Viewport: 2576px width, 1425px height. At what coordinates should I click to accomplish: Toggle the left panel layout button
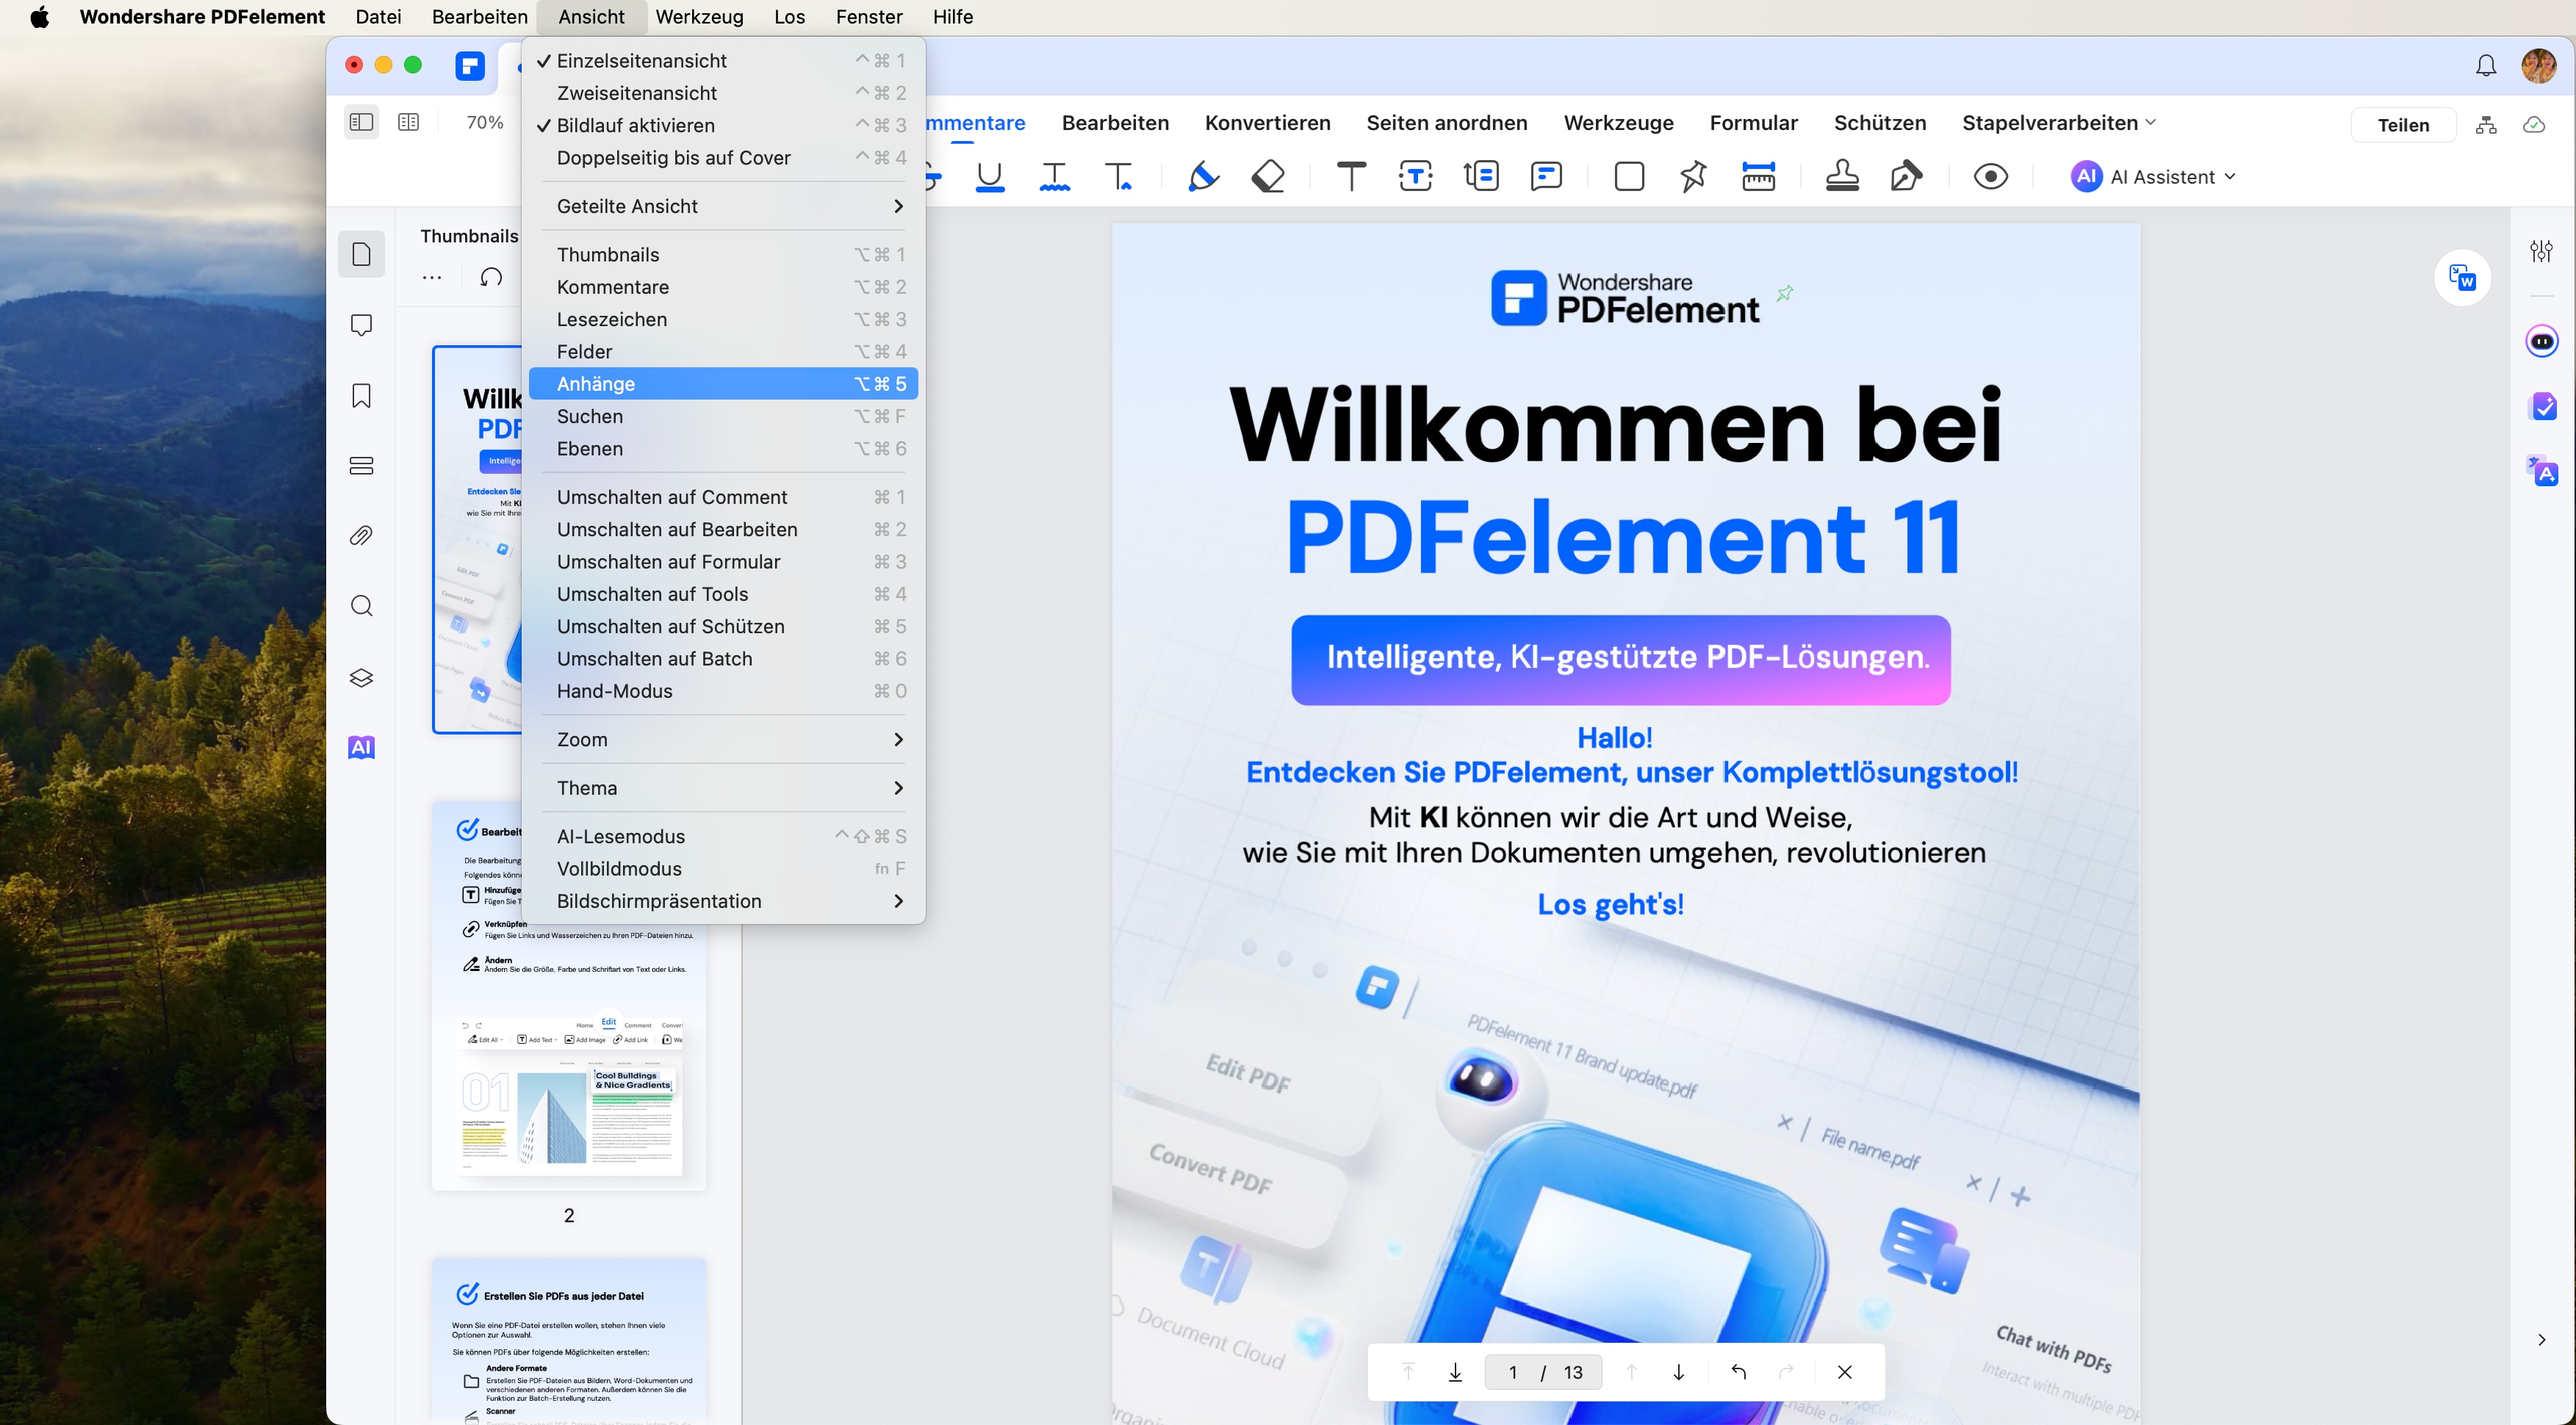click(x=361, y=122)
